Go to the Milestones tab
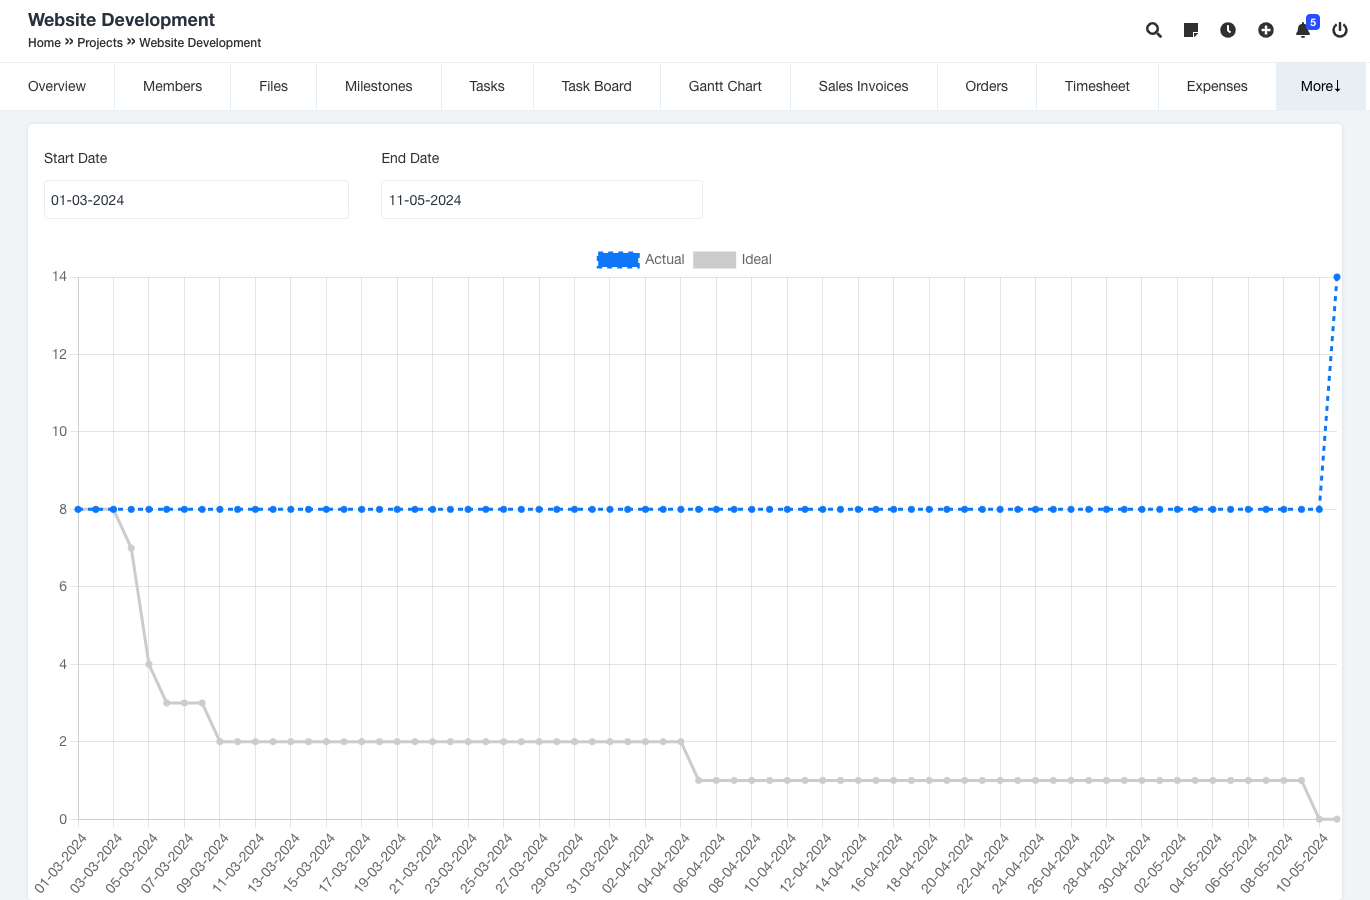 378,86
